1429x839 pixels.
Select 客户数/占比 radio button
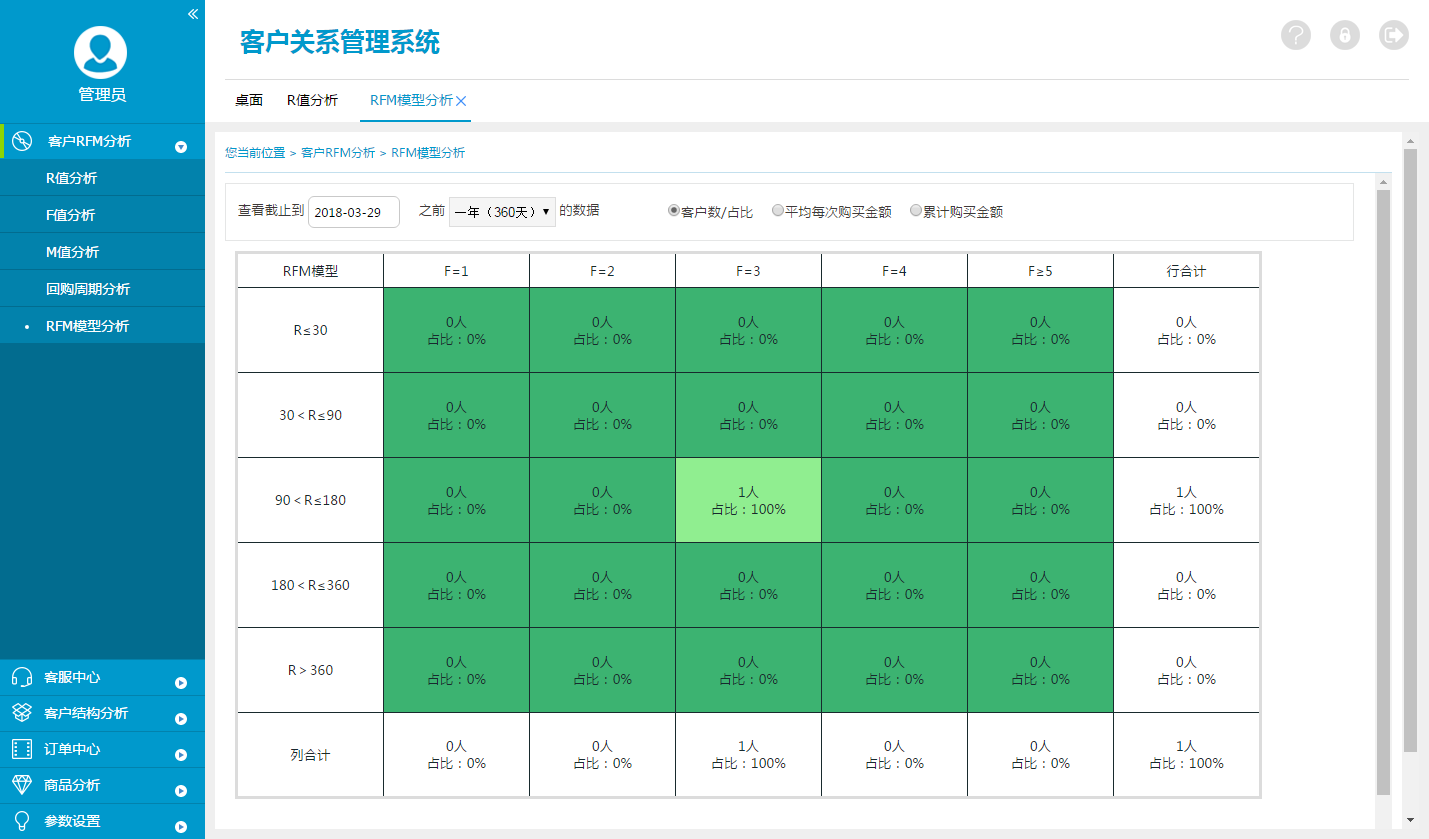pyautogui.click(x=674, y=211)
